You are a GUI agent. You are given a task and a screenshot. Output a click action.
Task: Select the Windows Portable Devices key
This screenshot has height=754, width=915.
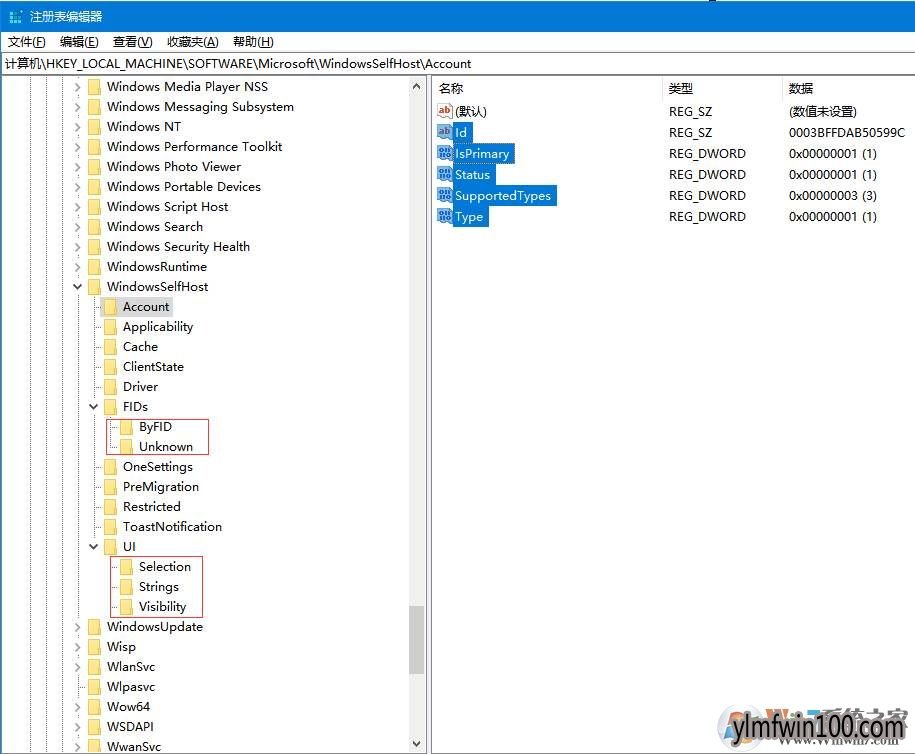tap(184, 187)
